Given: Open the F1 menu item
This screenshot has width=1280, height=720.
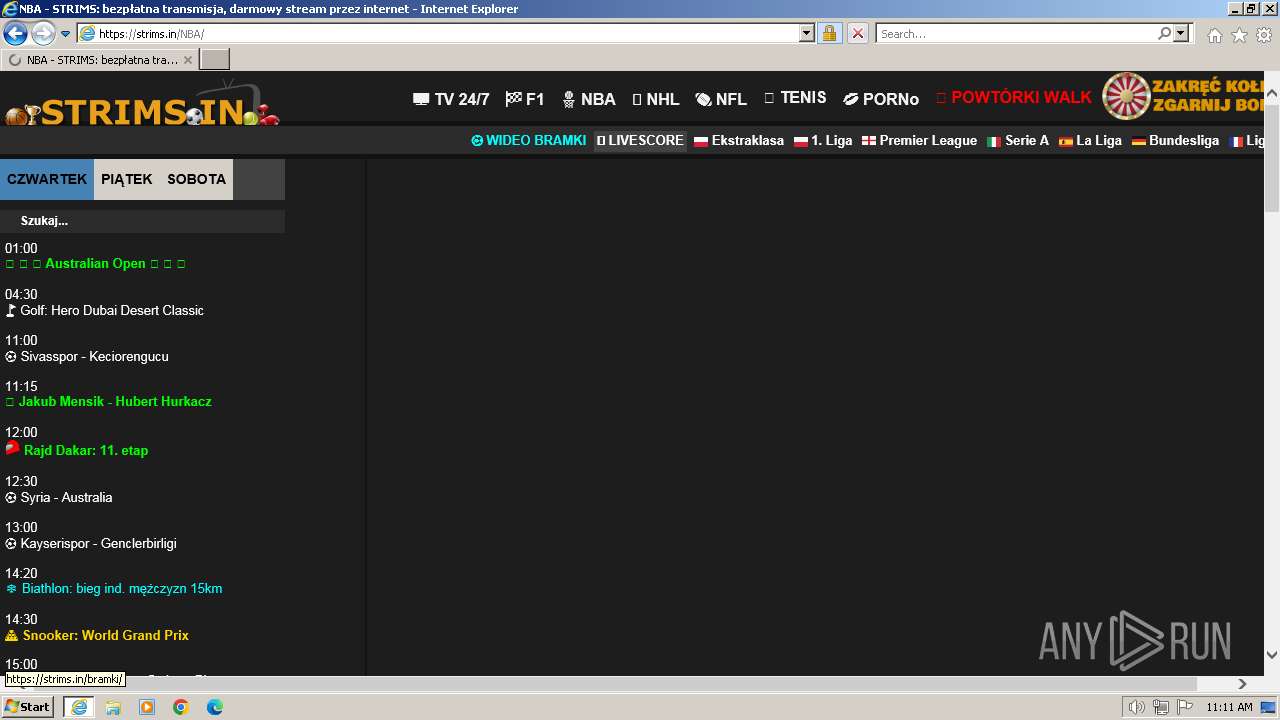Looking at the screenshot, I should 525,99.
